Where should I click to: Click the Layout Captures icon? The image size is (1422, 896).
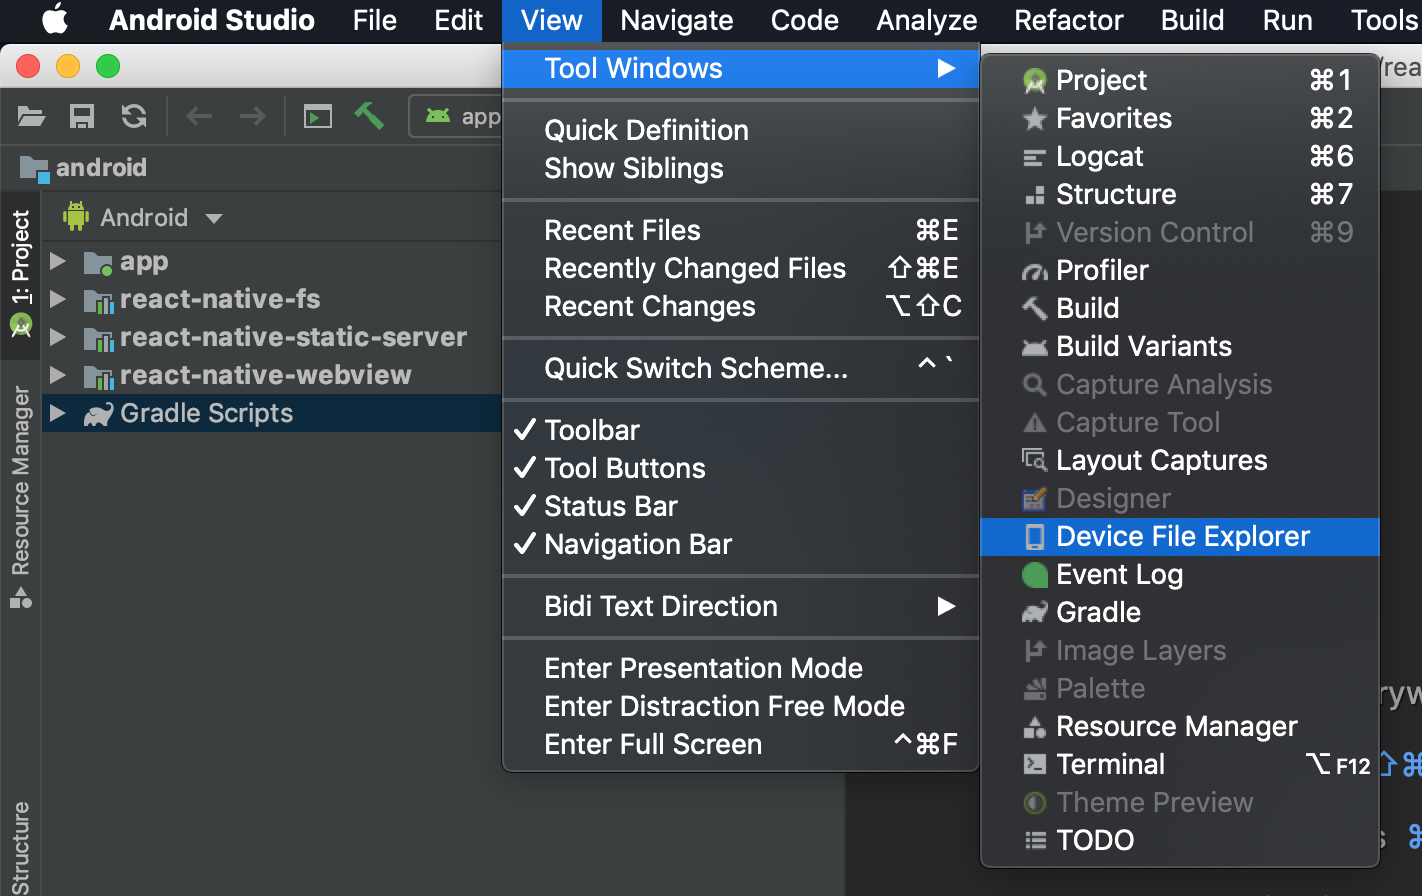[x=1034, y=460]
